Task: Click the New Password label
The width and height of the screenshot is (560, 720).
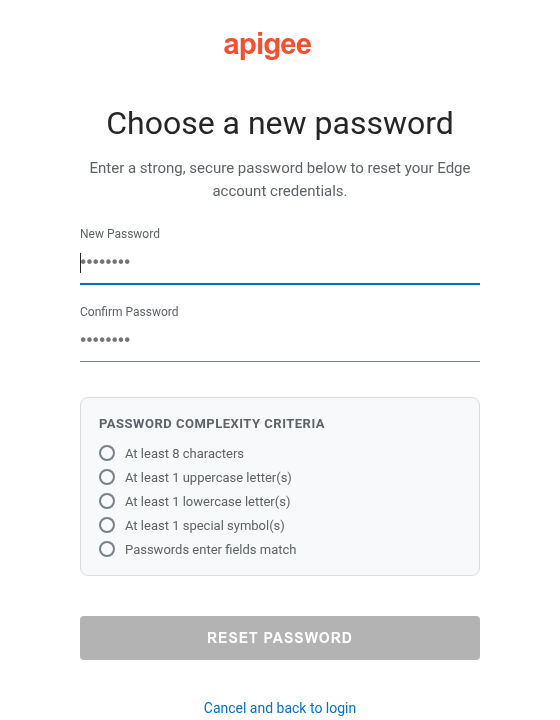Action: [120, 234]
